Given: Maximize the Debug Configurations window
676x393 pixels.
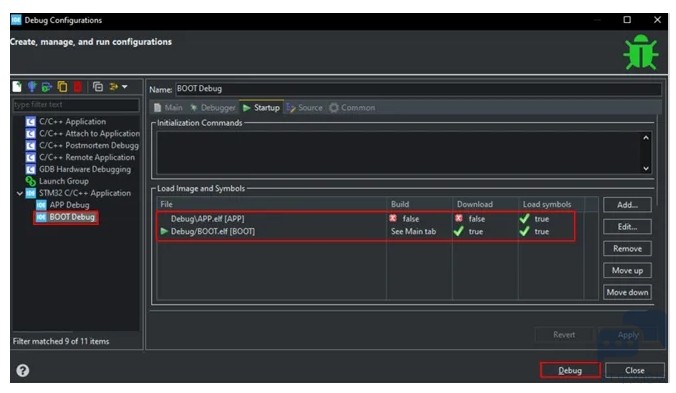Looking at the screenshot, I should point(627,20).
